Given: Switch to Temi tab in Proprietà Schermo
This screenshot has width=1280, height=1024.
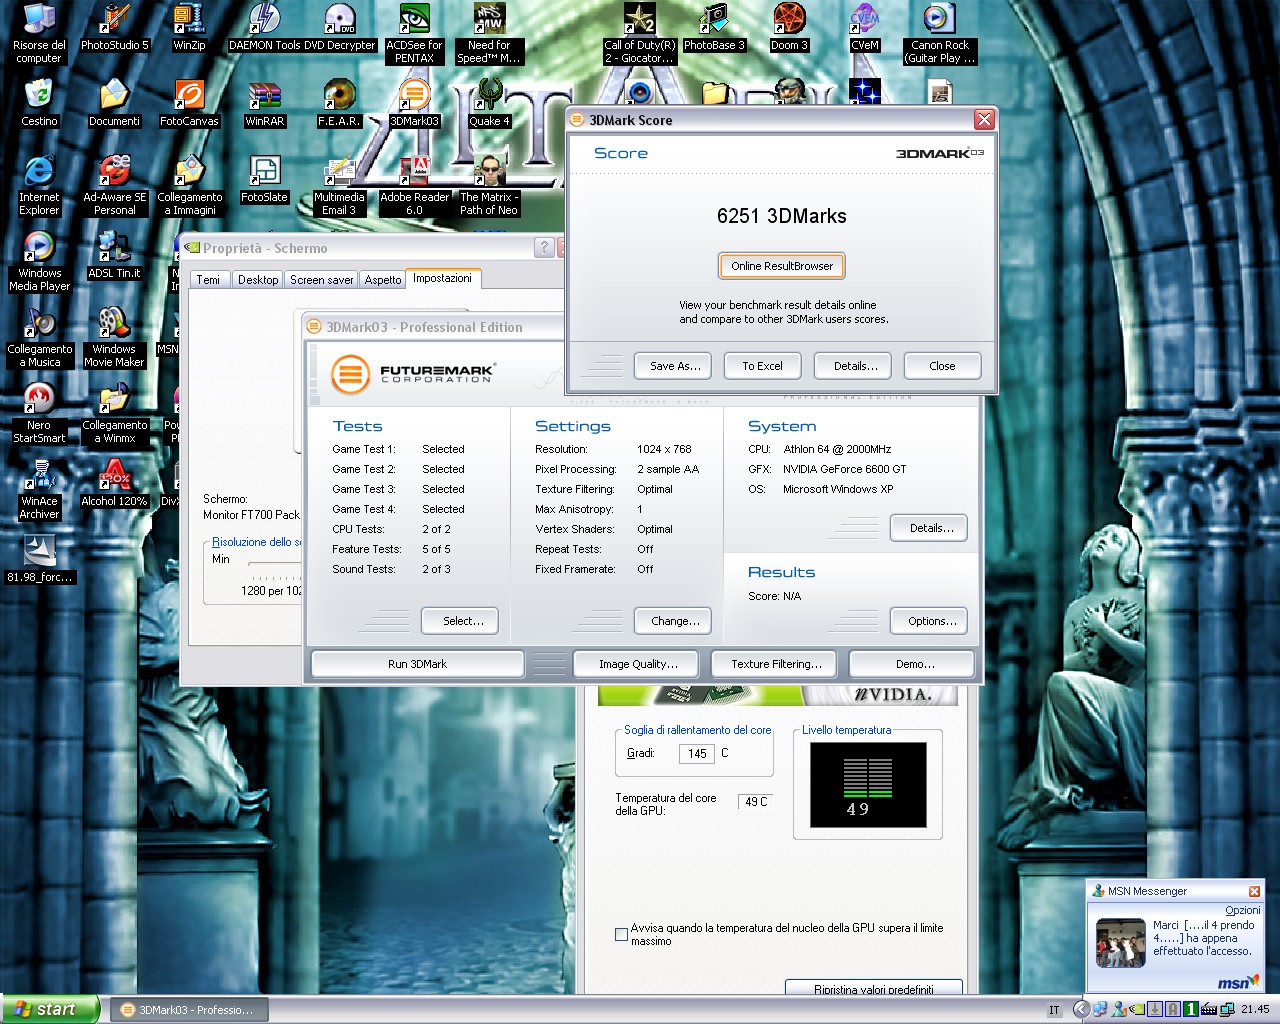Looking at the screenshot, I should point(208,280).
